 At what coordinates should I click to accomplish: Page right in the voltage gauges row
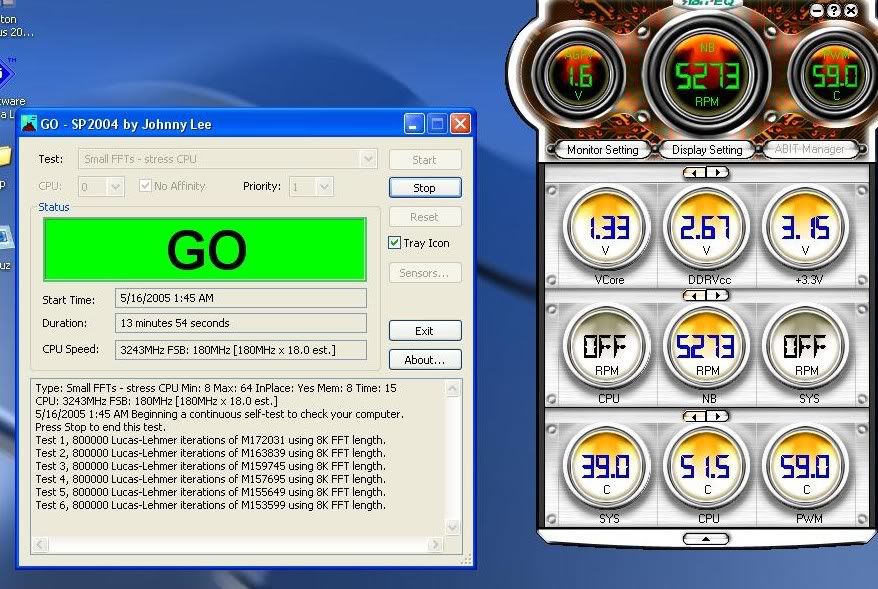click(717, 172)
